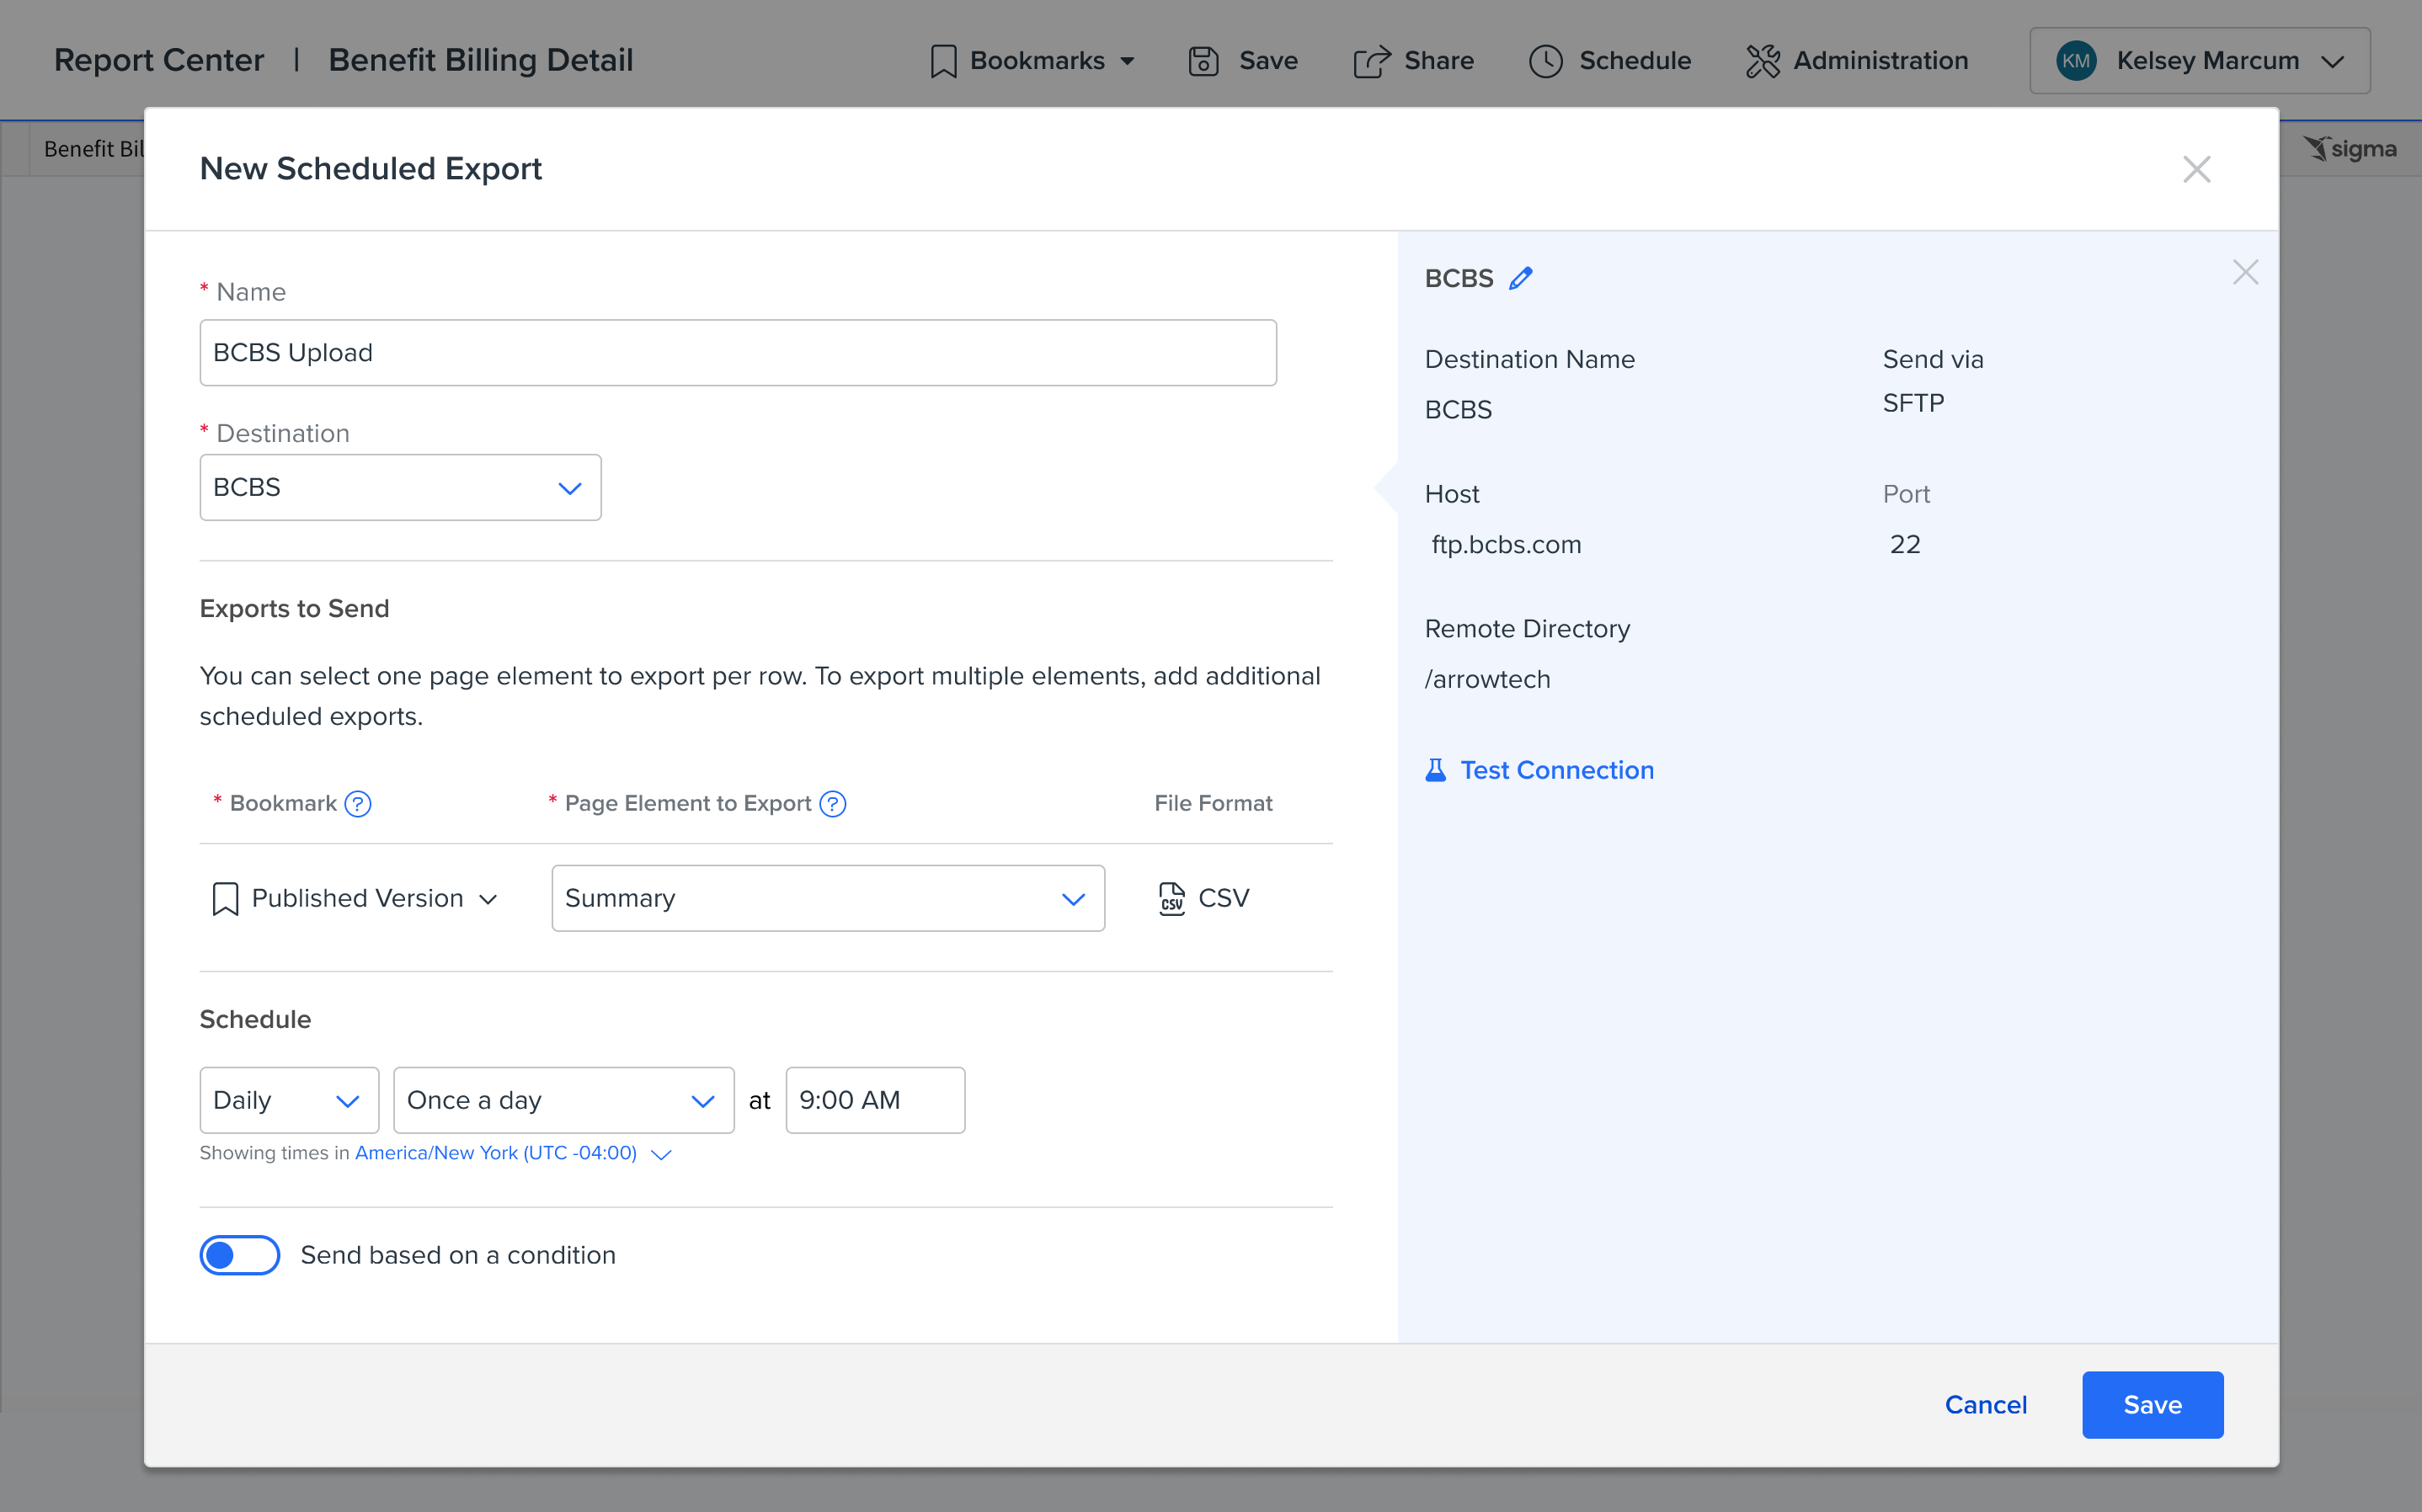Click the Cancel link
This screenshot has height=1512, width=2422.
[x=1985, y=1404]
